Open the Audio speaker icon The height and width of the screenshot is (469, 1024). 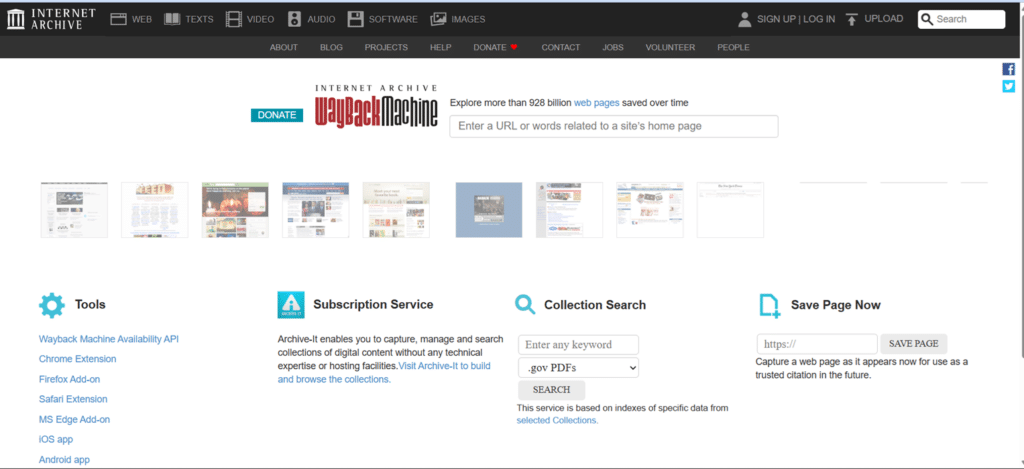(x=295, y=19)
